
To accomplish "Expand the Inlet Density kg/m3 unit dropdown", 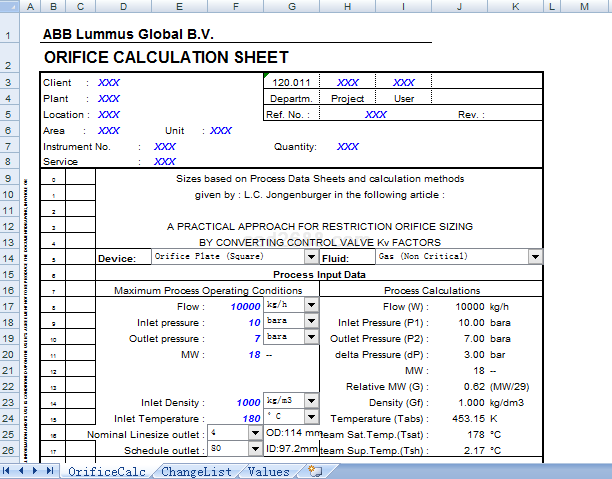I will point(311,401).
